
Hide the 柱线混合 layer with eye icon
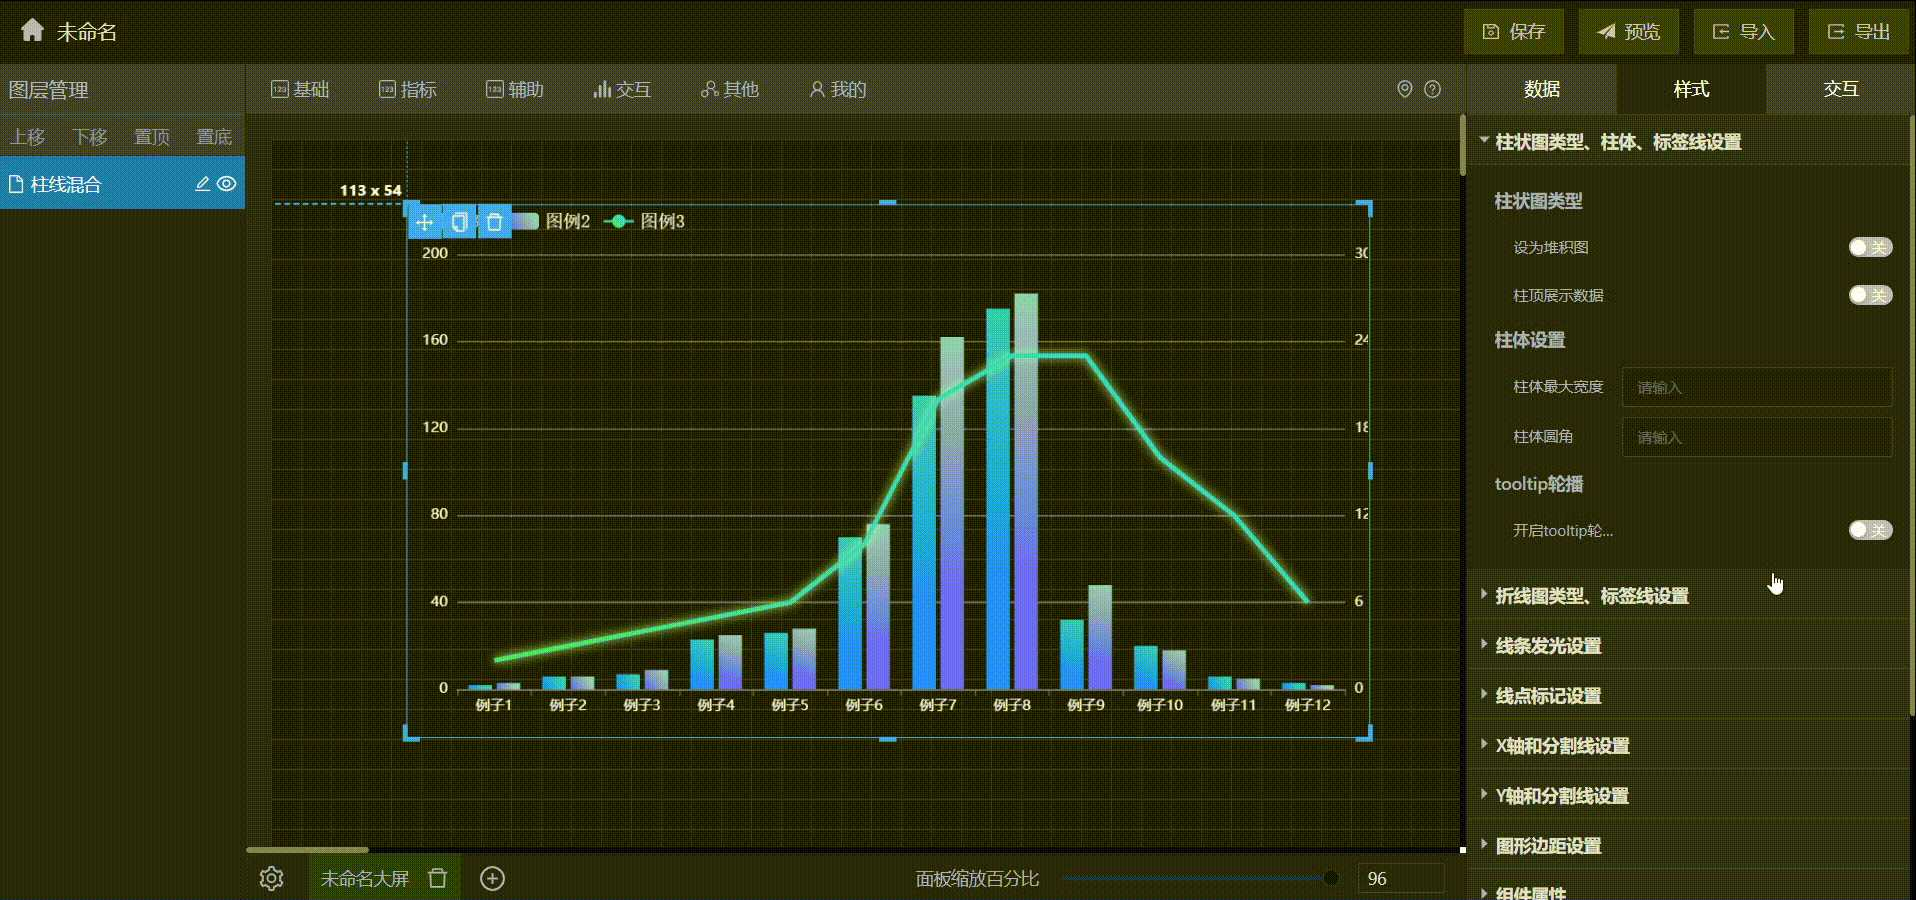coord(227,184)
